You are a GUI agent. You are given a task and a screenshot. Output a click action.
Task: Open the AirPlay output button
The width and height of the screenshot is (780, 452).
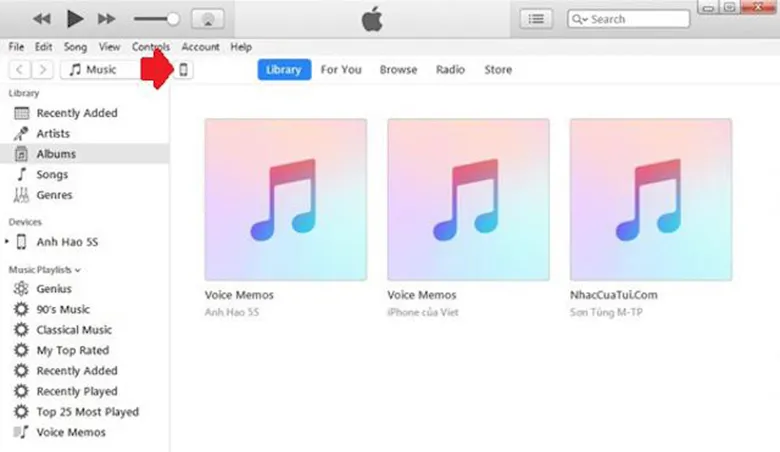[207, 19]
